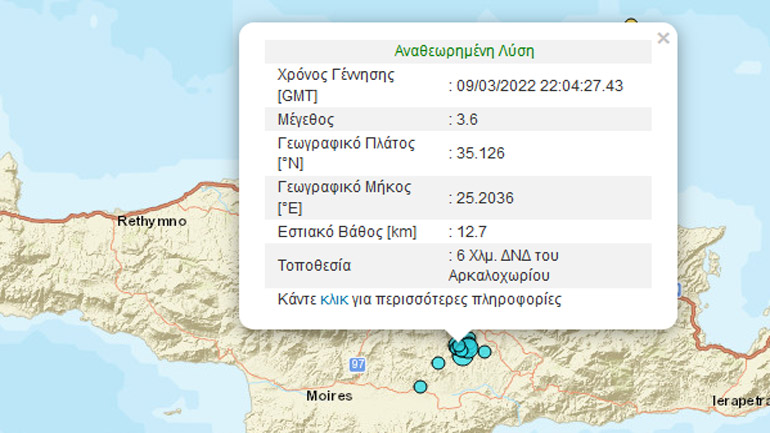Select the cyan marker just north-east of the lowest marker
Screen dimensions: 770x433
coord(438,363)
